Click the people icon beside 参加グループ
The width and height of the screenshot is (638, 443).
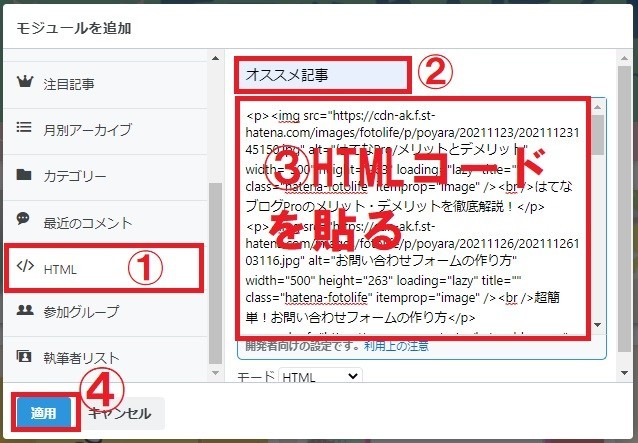(x=25, y=310)
